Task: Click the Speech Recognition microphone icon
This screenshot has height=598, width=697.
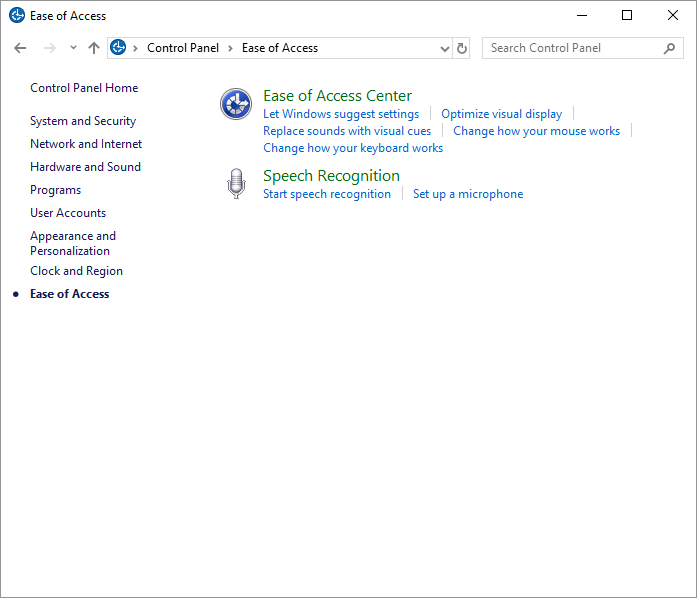Action: (236, 184)
